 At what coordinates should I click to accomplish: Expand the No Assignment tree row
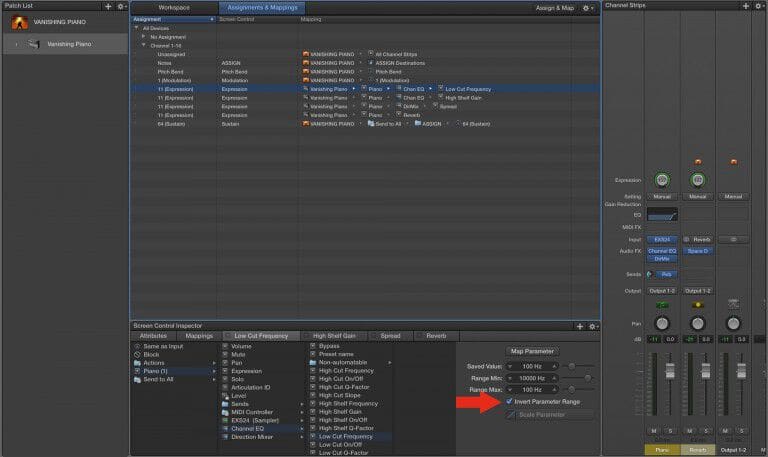144,37
